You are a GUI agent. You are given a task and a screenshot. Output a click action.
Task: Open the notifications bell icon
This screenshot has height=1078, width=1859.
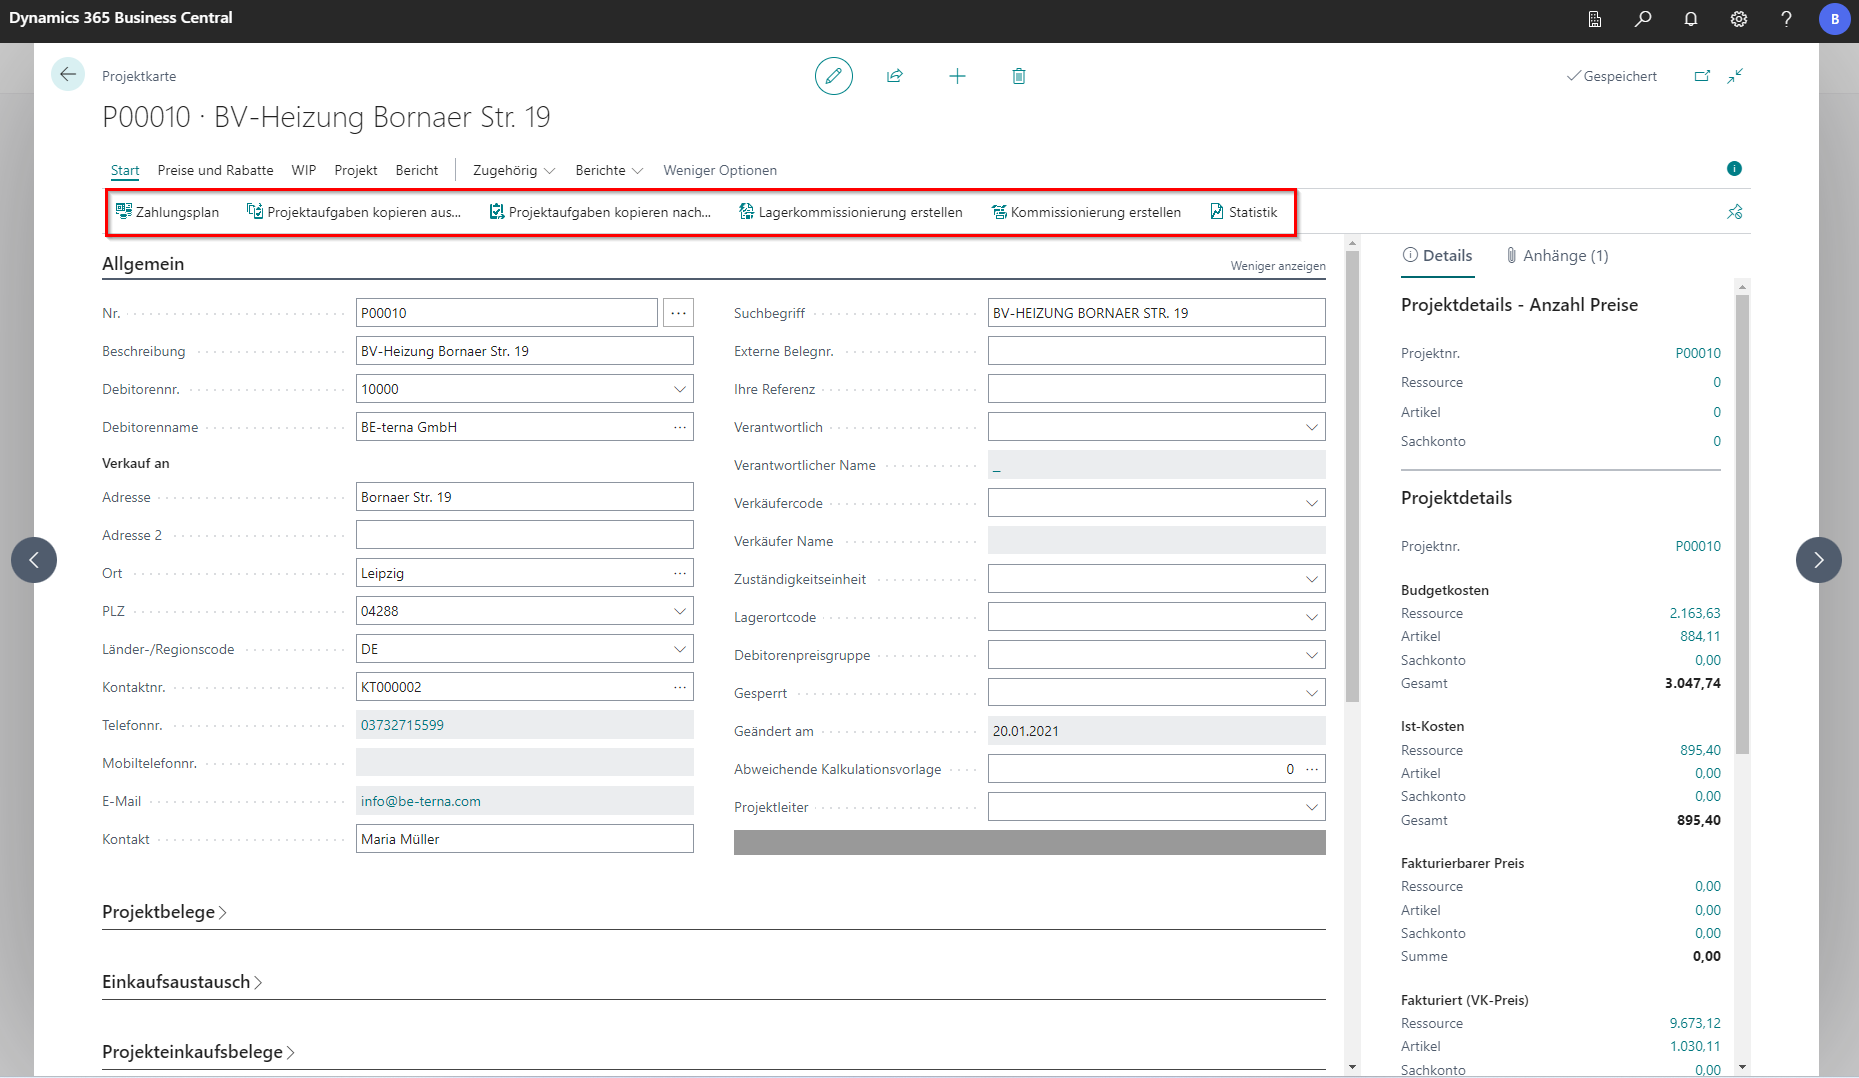1691,19
